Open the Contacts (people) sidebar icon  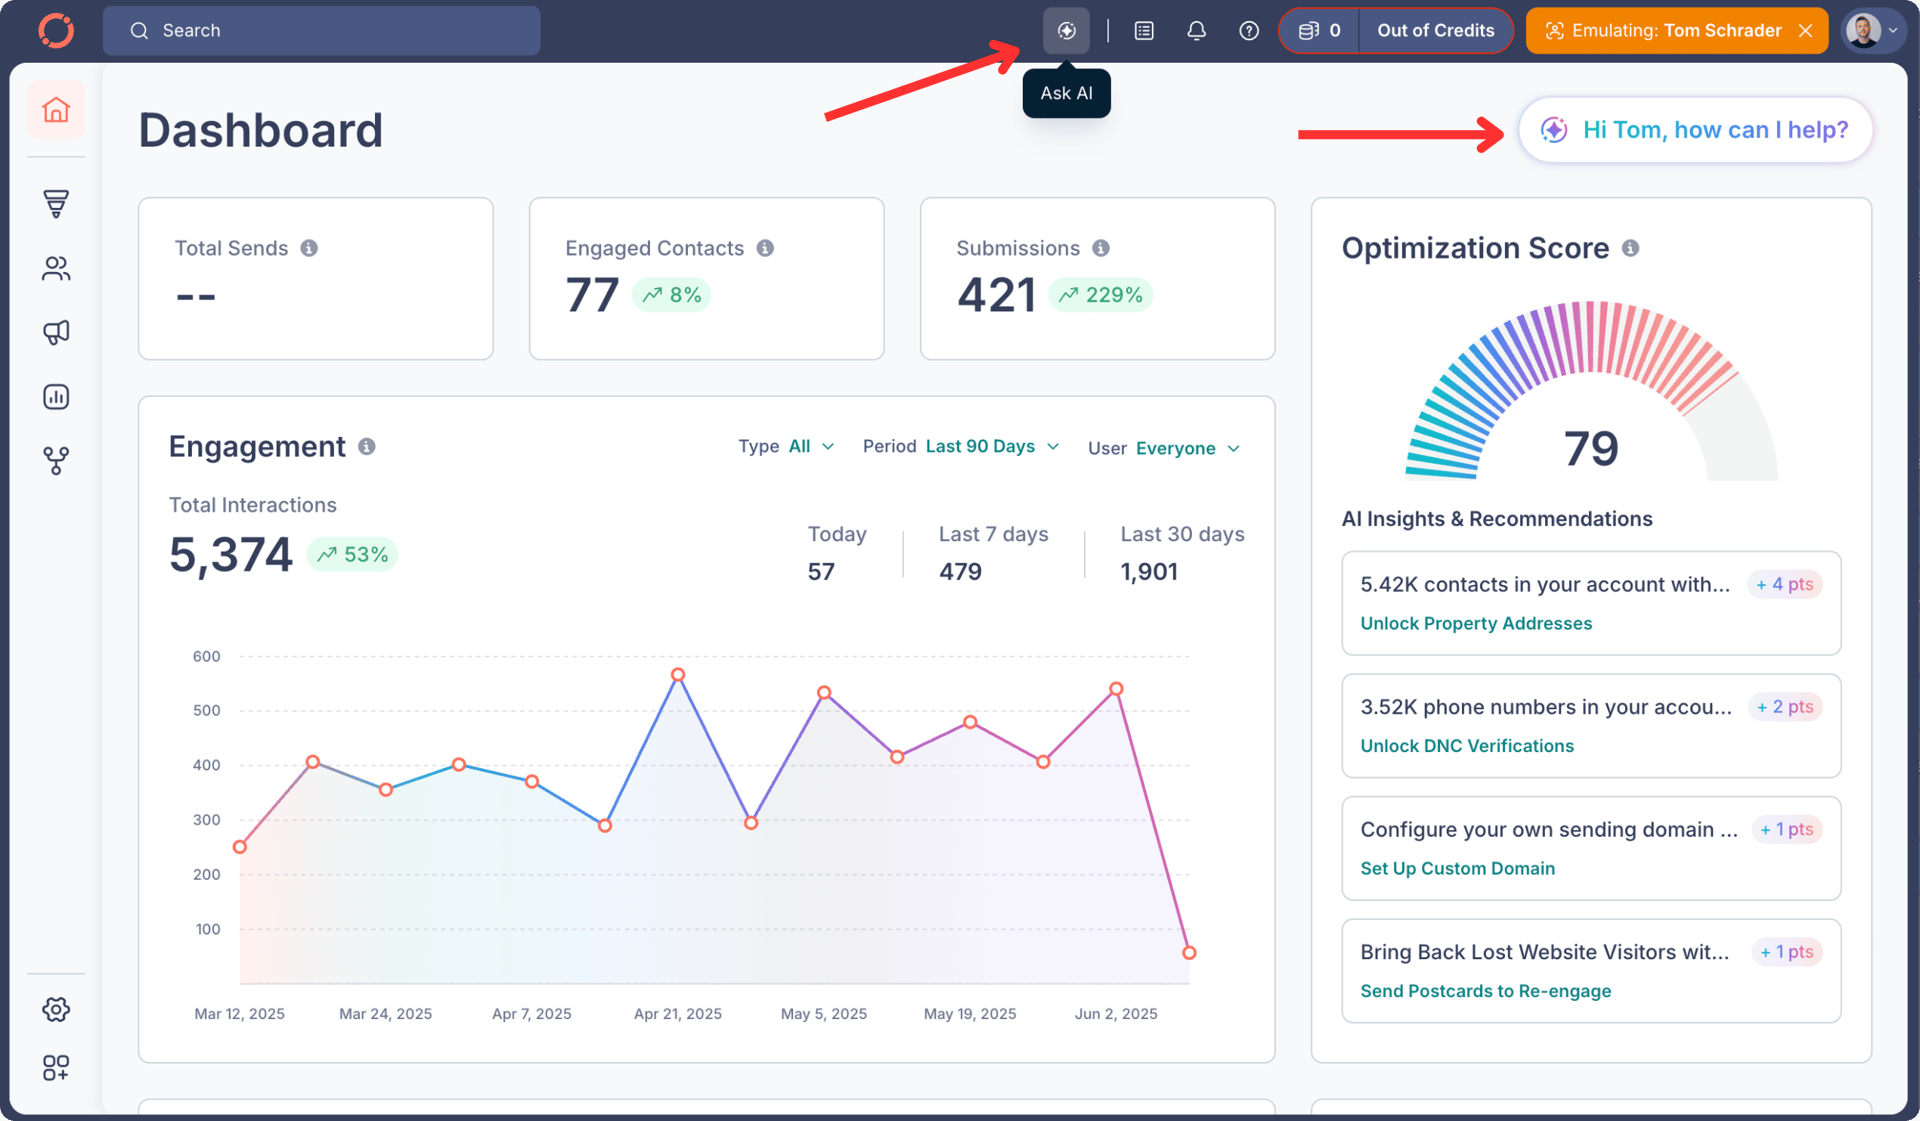click(x=56, y=268)
